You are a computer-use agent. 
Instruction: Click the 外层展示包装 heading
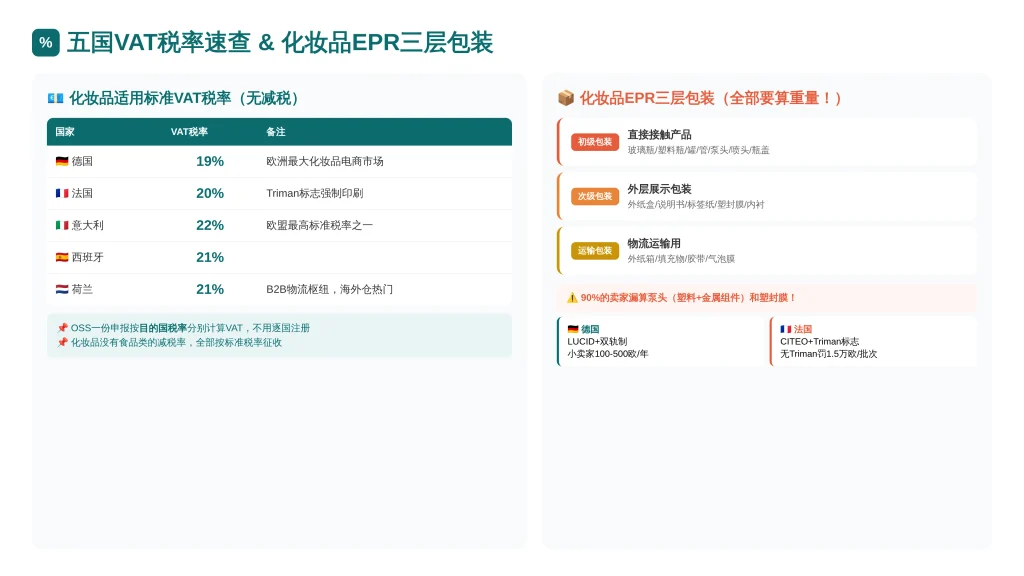click(659, 189)
